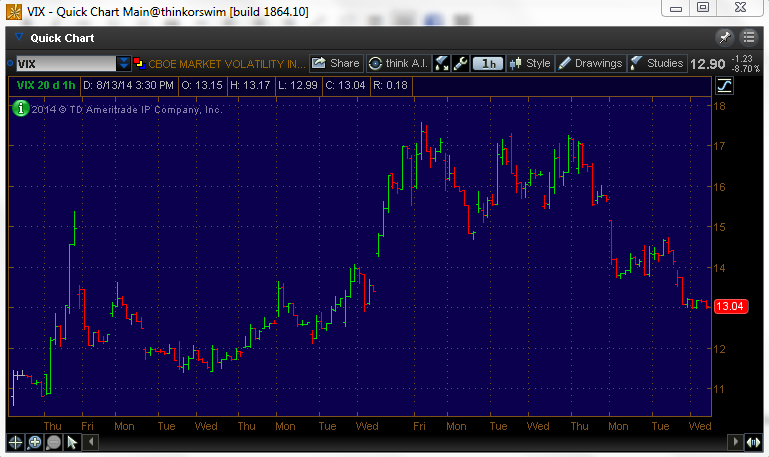Open the Drawings menu
The image size is (769, 457).
(x=590, y=63)
